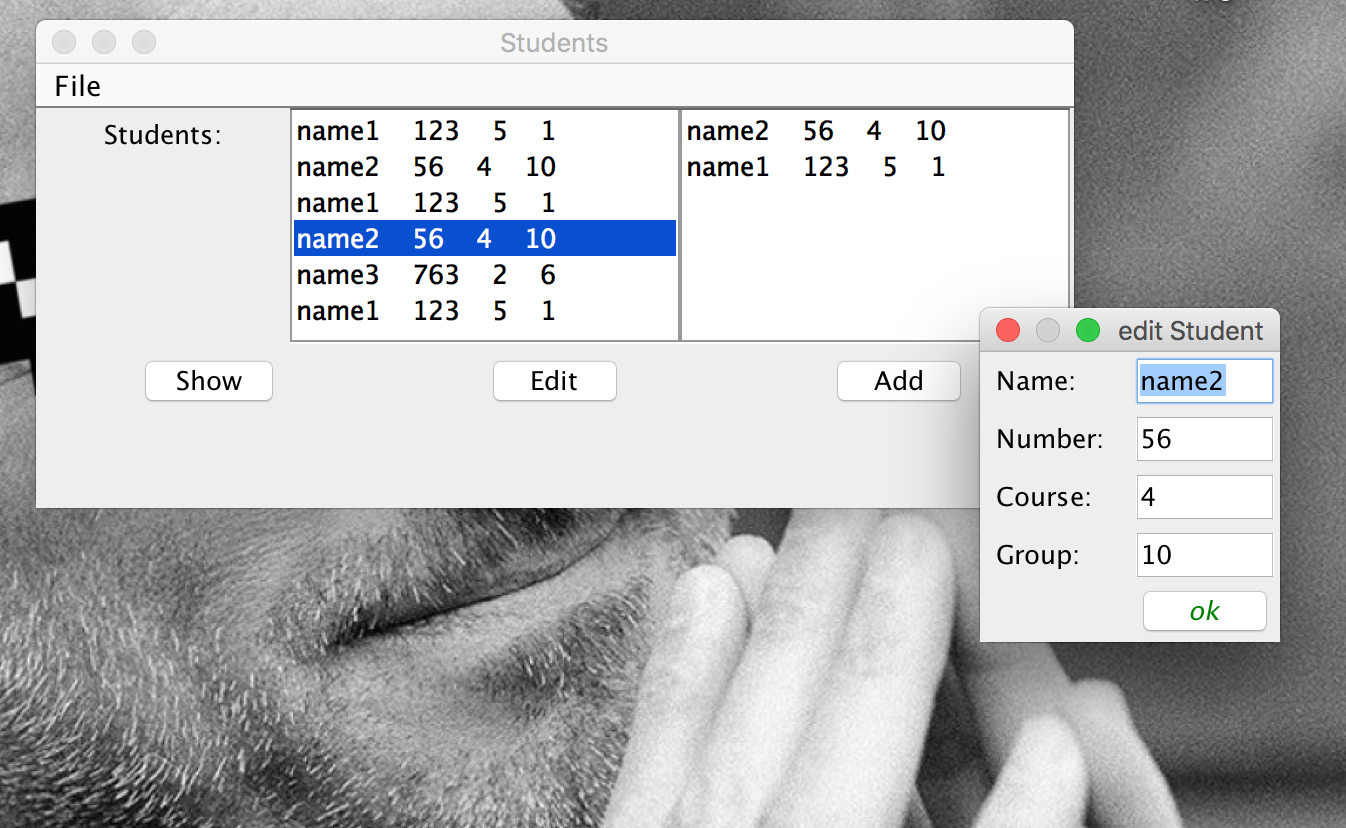Select name1 123 5 1 in right list
Image resolution: width=1346 pixels, height=828 pixels.
(x=875, y=167)
